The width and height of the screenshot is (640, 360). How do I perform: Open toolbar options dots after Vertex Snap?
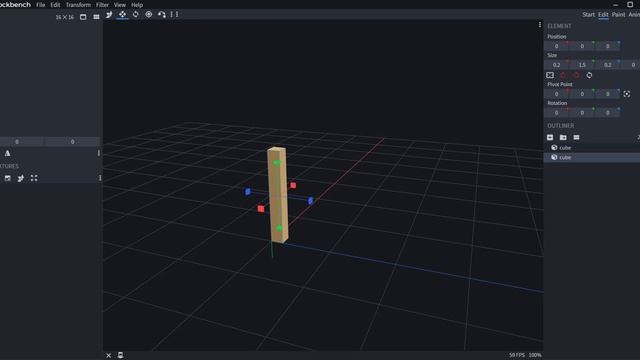[x=174, y=14]
